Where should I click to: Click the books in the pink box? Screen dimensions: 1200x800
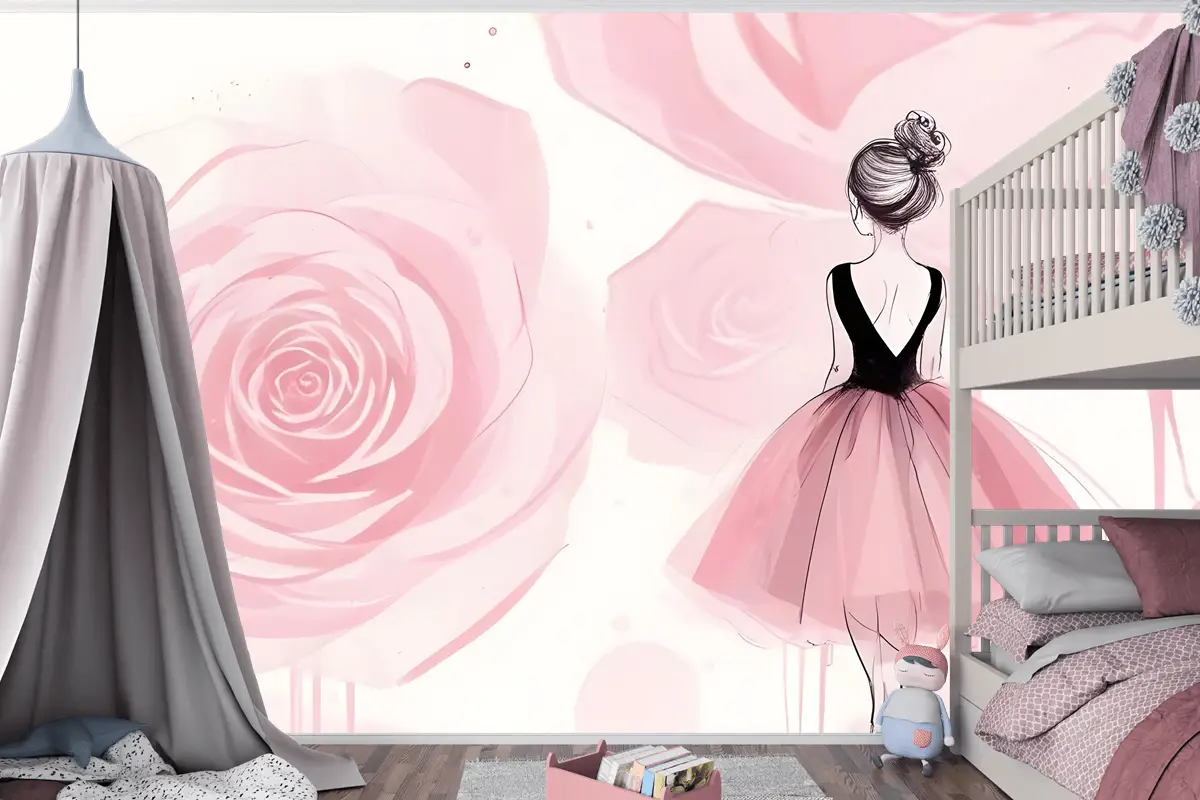pos(655,768)
